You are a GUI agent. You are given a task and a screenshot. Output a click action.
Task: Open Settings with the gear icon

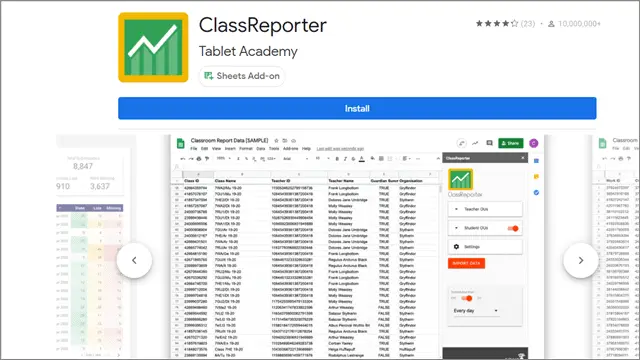(456, 247)
